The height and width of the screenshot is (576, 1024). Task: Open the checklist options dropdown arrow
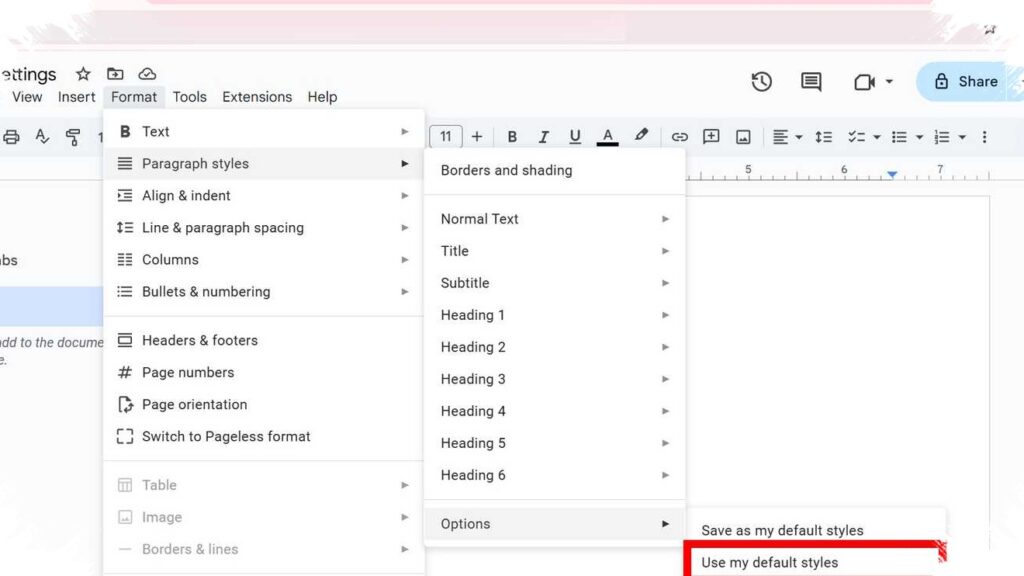click(x=877, y=137)
